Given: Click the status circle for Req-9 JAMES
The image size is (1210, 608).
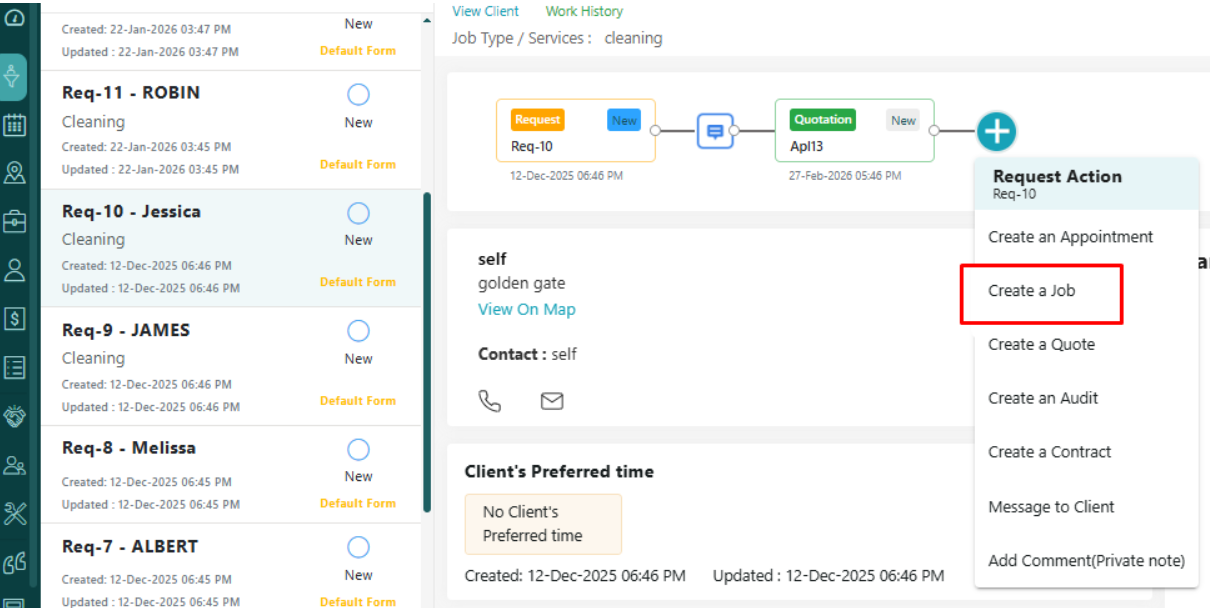Looking at the screenshot, I should tap(358, 331).
